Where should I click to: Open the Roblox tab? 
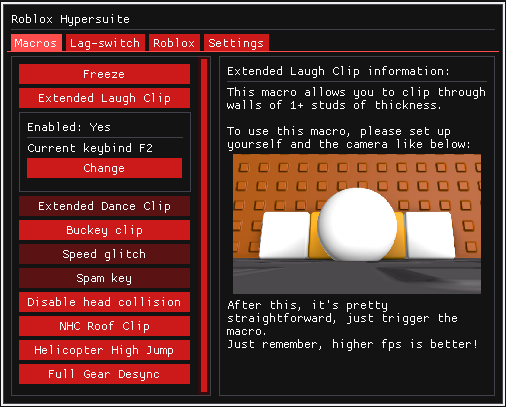pos(174,43)
